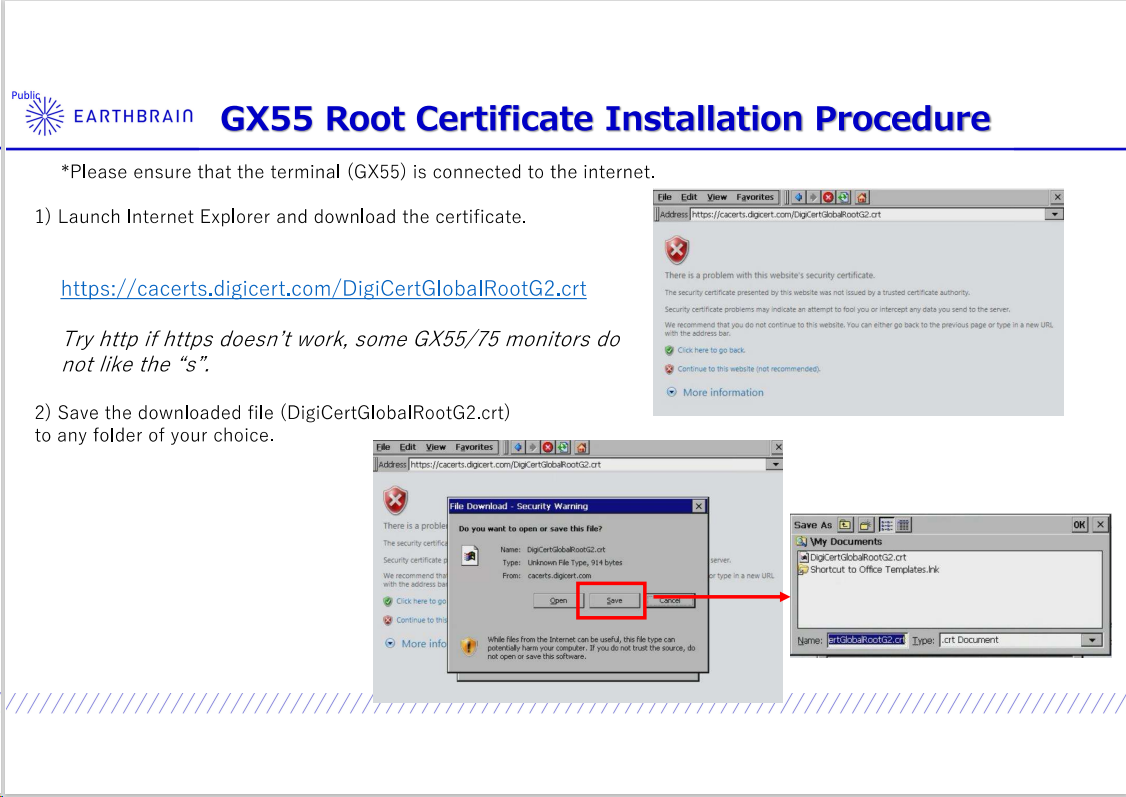Click red shield warning icon in lower browser
The height and width of the screenshot is (797, 1126).
coord(396,500)
